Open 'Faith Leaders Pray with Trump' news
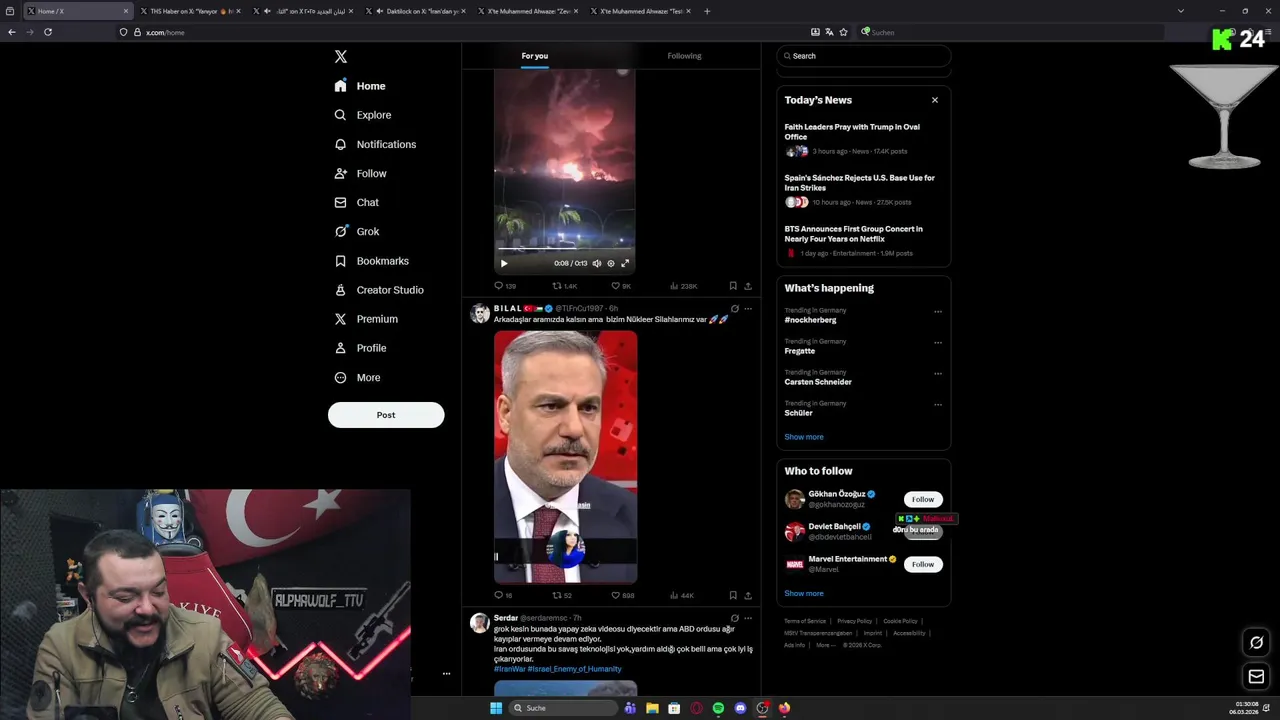 coord(863,139)
